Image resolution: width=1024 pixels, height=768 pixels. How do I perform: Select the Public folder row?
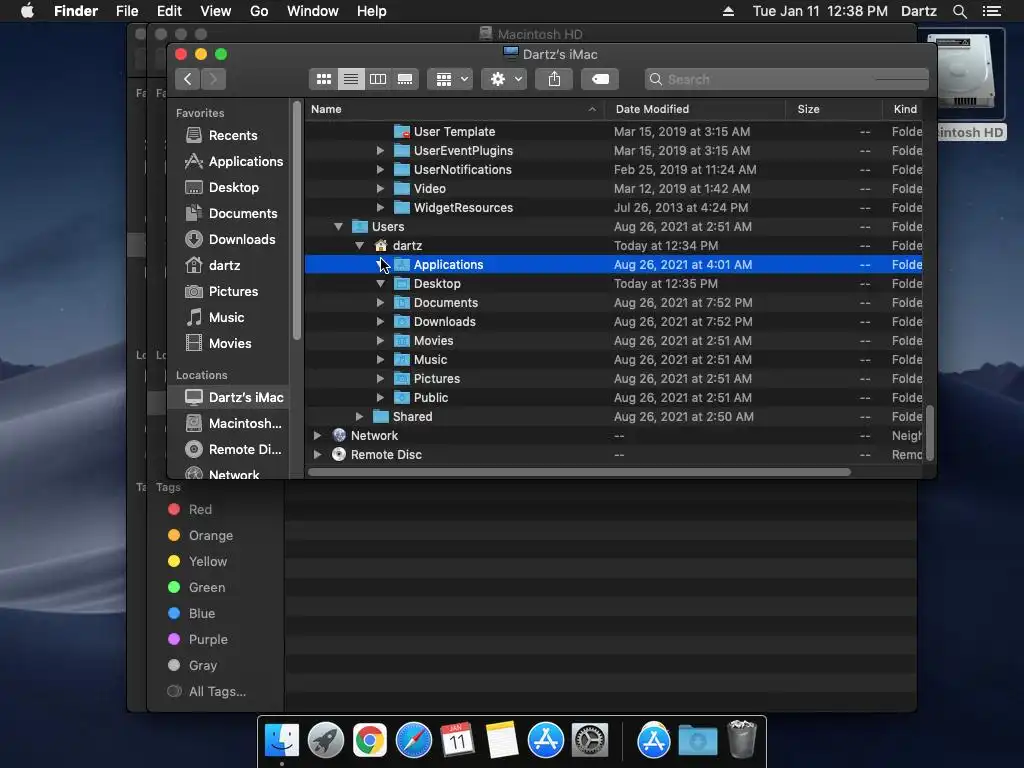coord(614,398)
